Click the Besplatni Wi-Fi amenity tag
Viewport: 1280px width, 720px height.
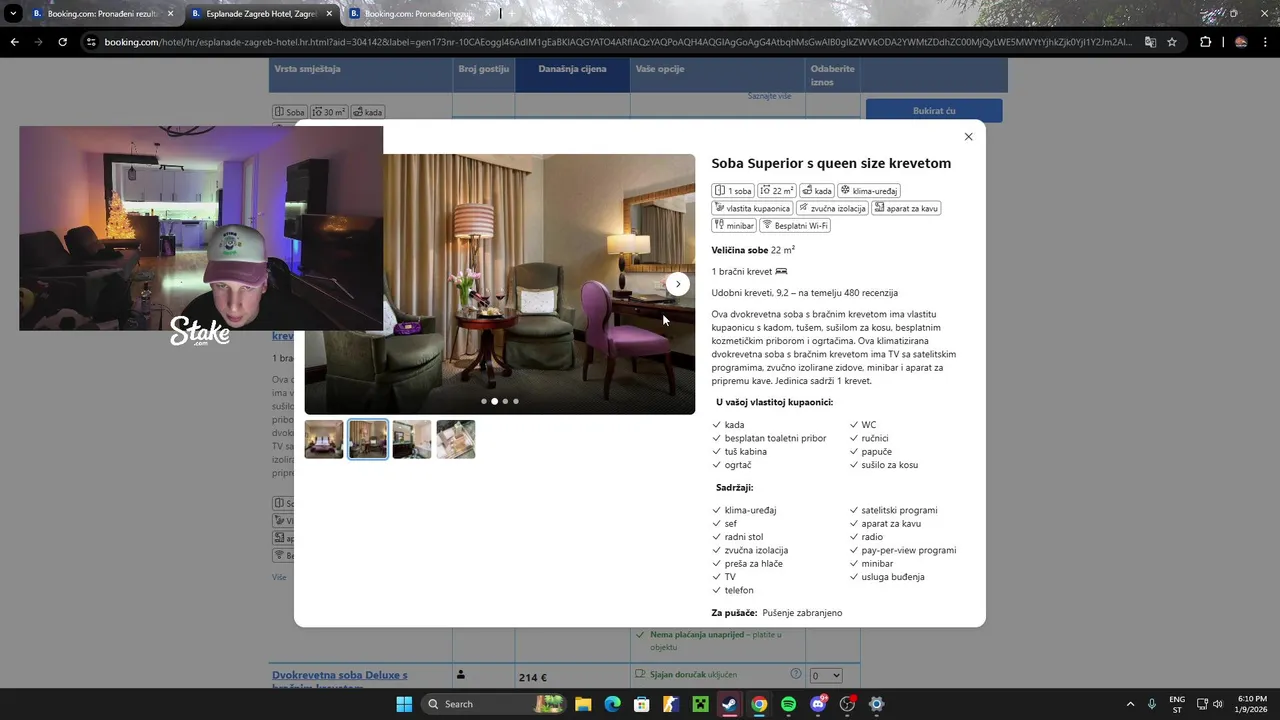796,225
